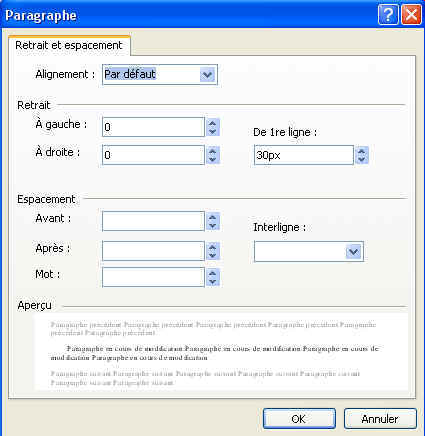Click the Mot spacing input field
The height and width of the screenshot is (436, 425).
pyautogui.click(x=153, y=277)
